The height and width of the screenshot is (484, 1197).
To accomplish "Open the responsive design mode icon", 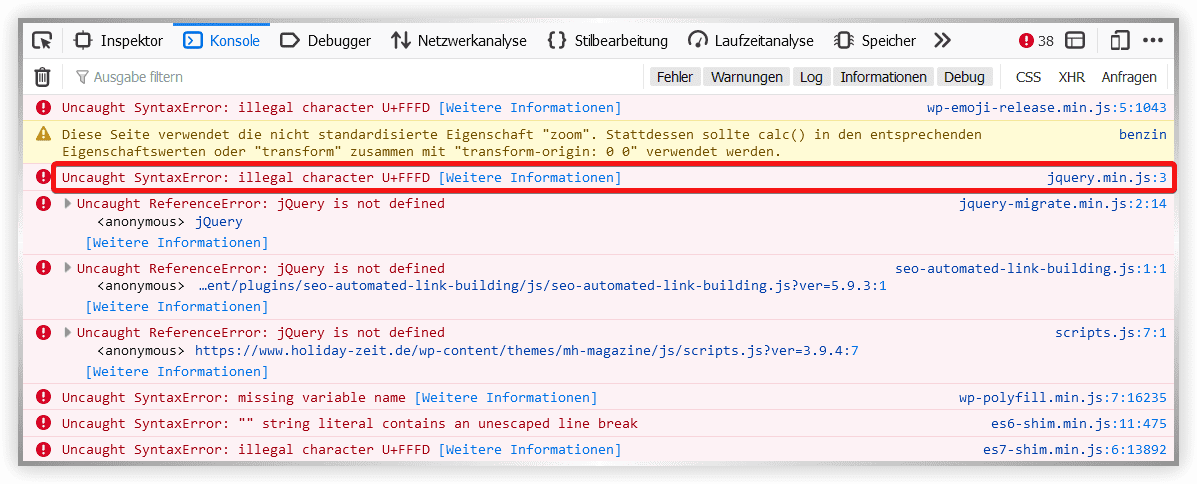I will (x=1119, y=41).
